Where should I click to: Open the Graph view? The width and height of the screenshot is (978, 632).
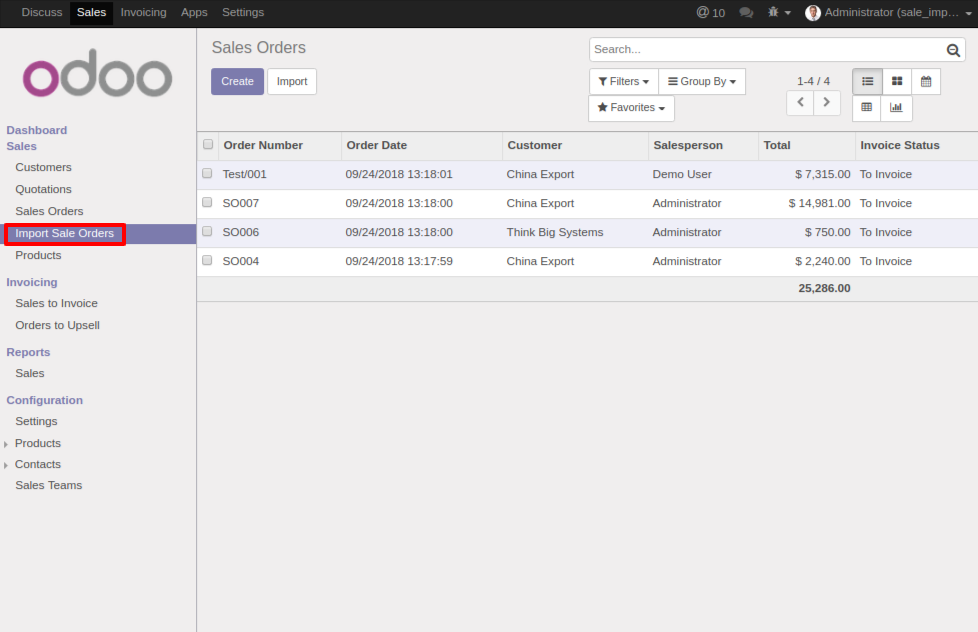tap(896, 108)
